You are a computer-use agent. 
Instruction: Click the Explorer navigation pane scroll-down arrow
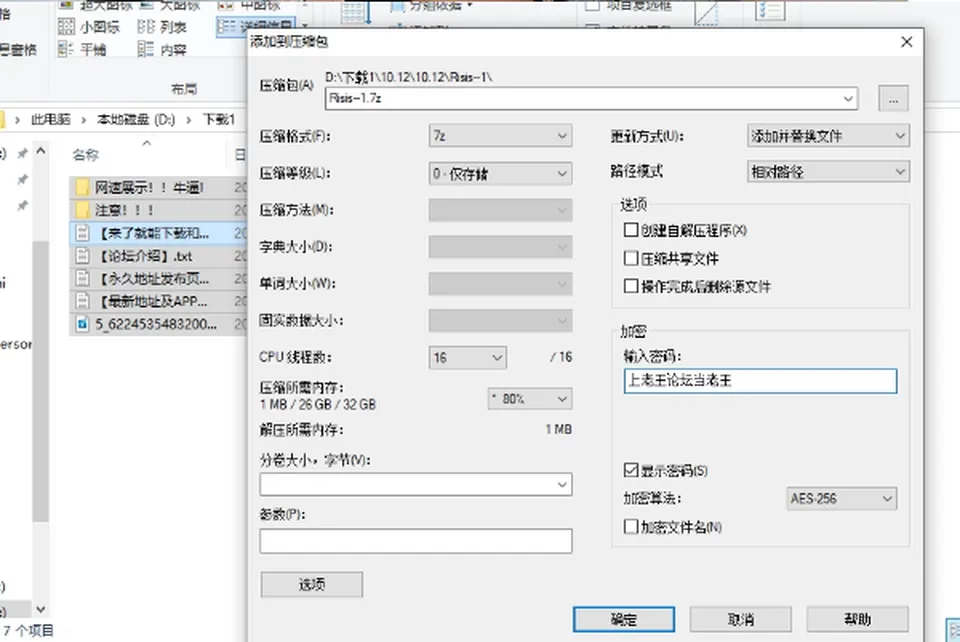[x=40, y=610]
